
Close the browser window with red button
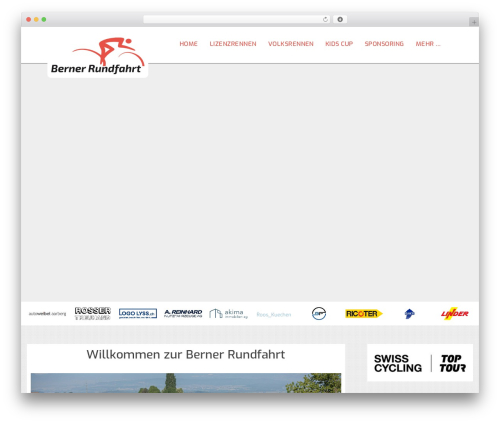click(x=29, y=19)
